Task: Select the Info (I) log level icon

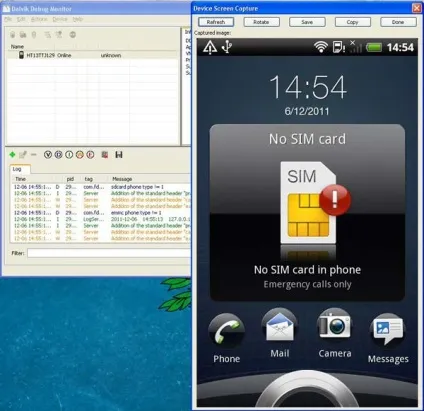Action: [x=69, y=155]
